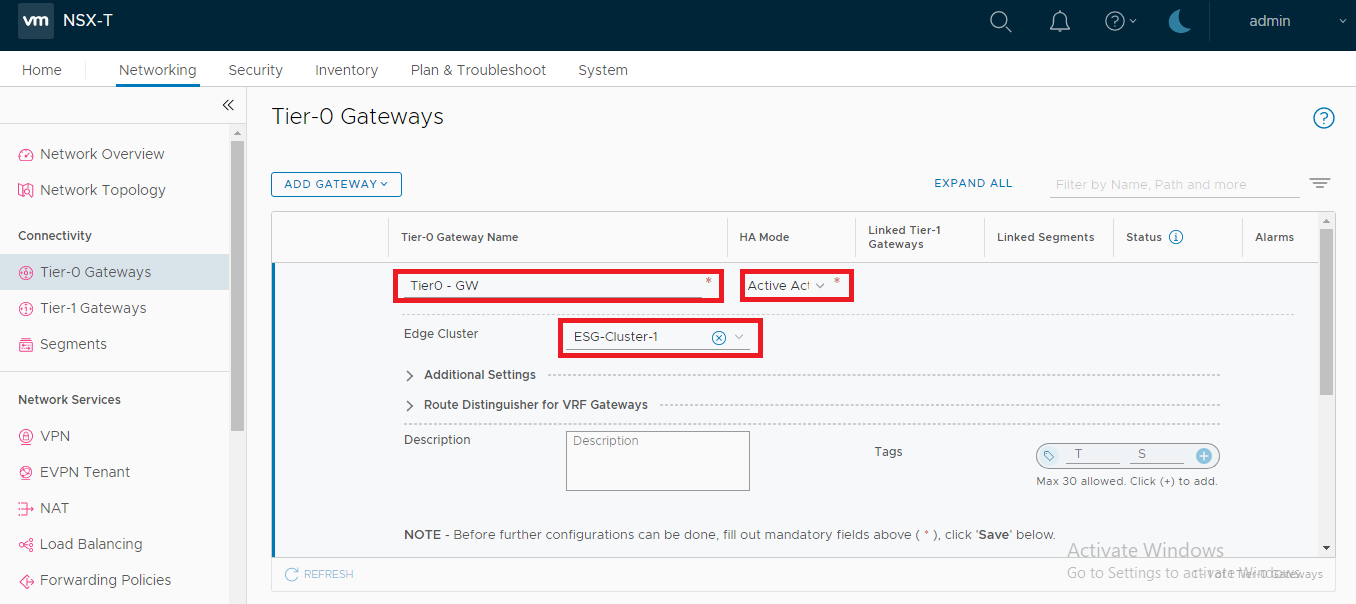The image size is (1356, 604).
Task: Click into the Description text area
Action: tap(658, 461)
